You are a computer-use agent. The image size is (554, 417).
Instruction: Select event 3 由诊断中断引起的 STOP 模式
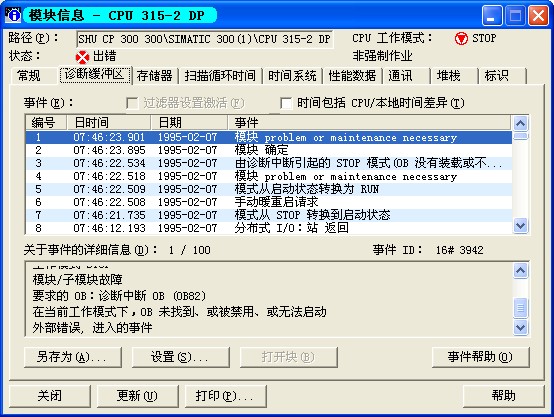(269, 163)
